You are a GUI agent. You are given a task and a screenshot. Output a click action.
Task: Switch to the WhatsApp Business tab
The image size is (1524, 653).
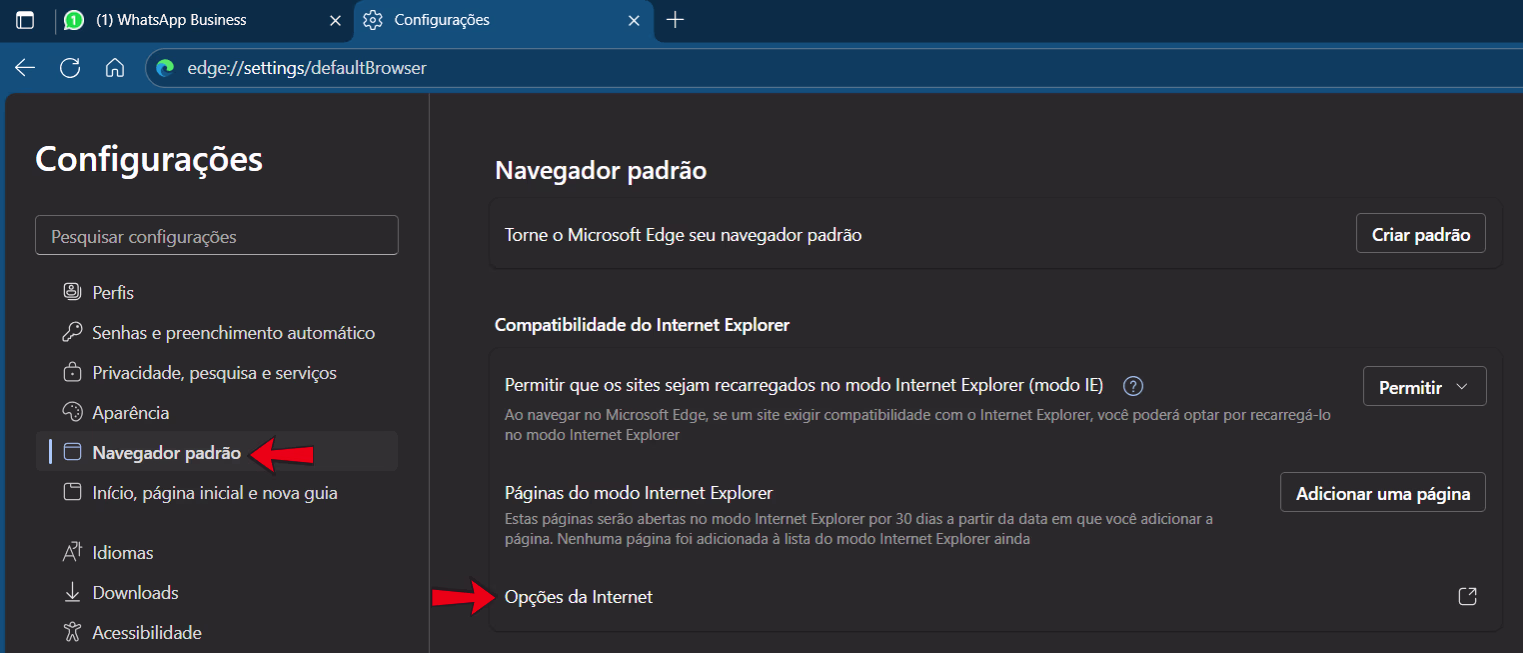click(203, 20)
